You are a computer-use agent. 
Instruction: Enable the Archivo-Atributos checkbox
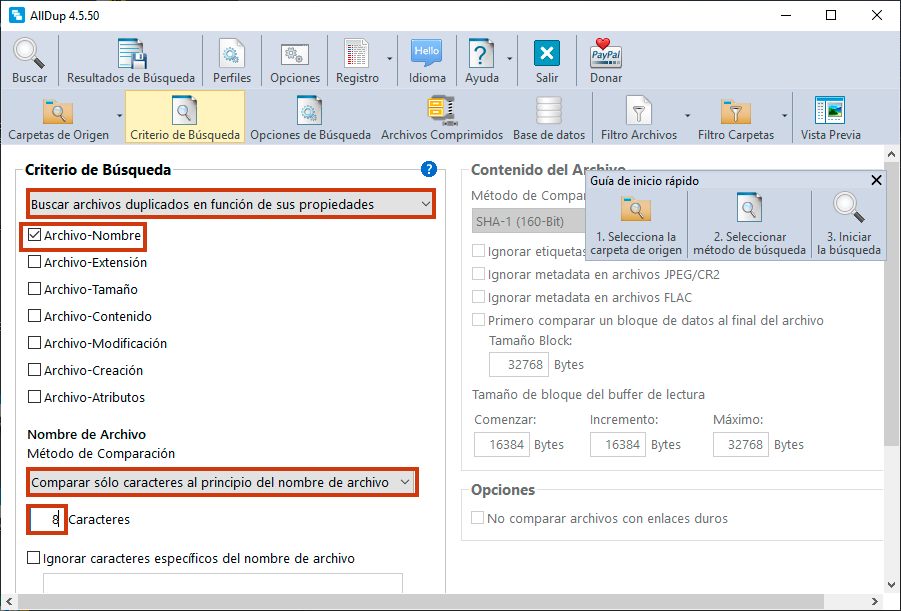click(34, 397)
